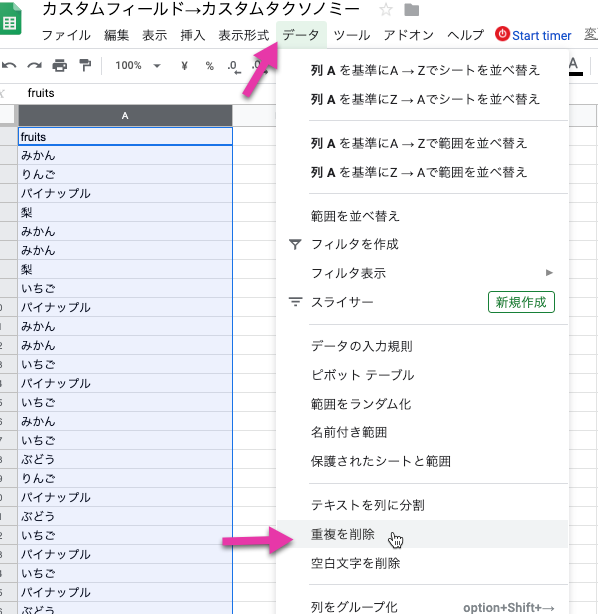598x614 pixels.
Task: Click the Google Sheets home icon
Action: pyautogui.click(x=9, y=19)
